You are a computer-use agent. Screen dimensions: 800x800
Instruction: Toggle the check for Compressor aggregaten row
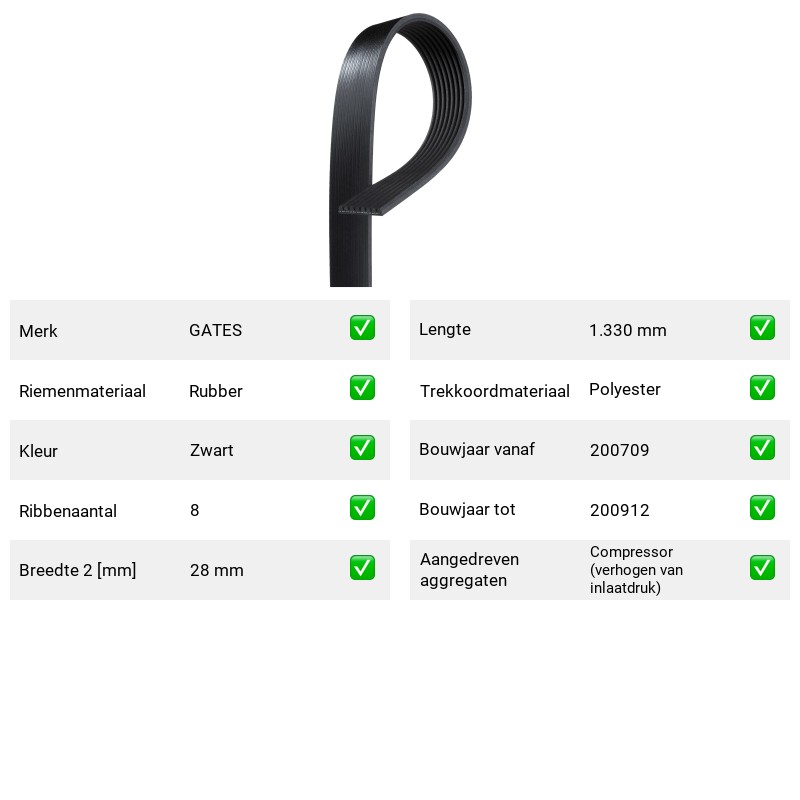762,568
